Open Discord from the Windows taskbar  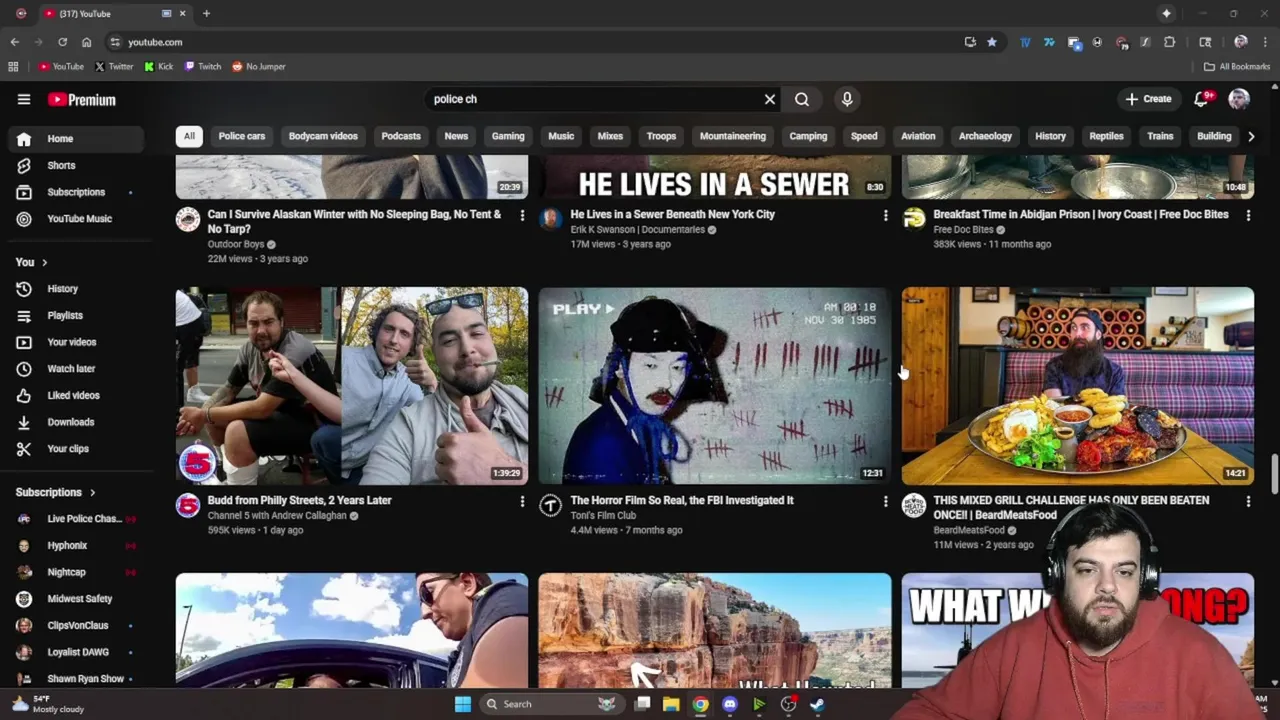click(x=730, y=704)
